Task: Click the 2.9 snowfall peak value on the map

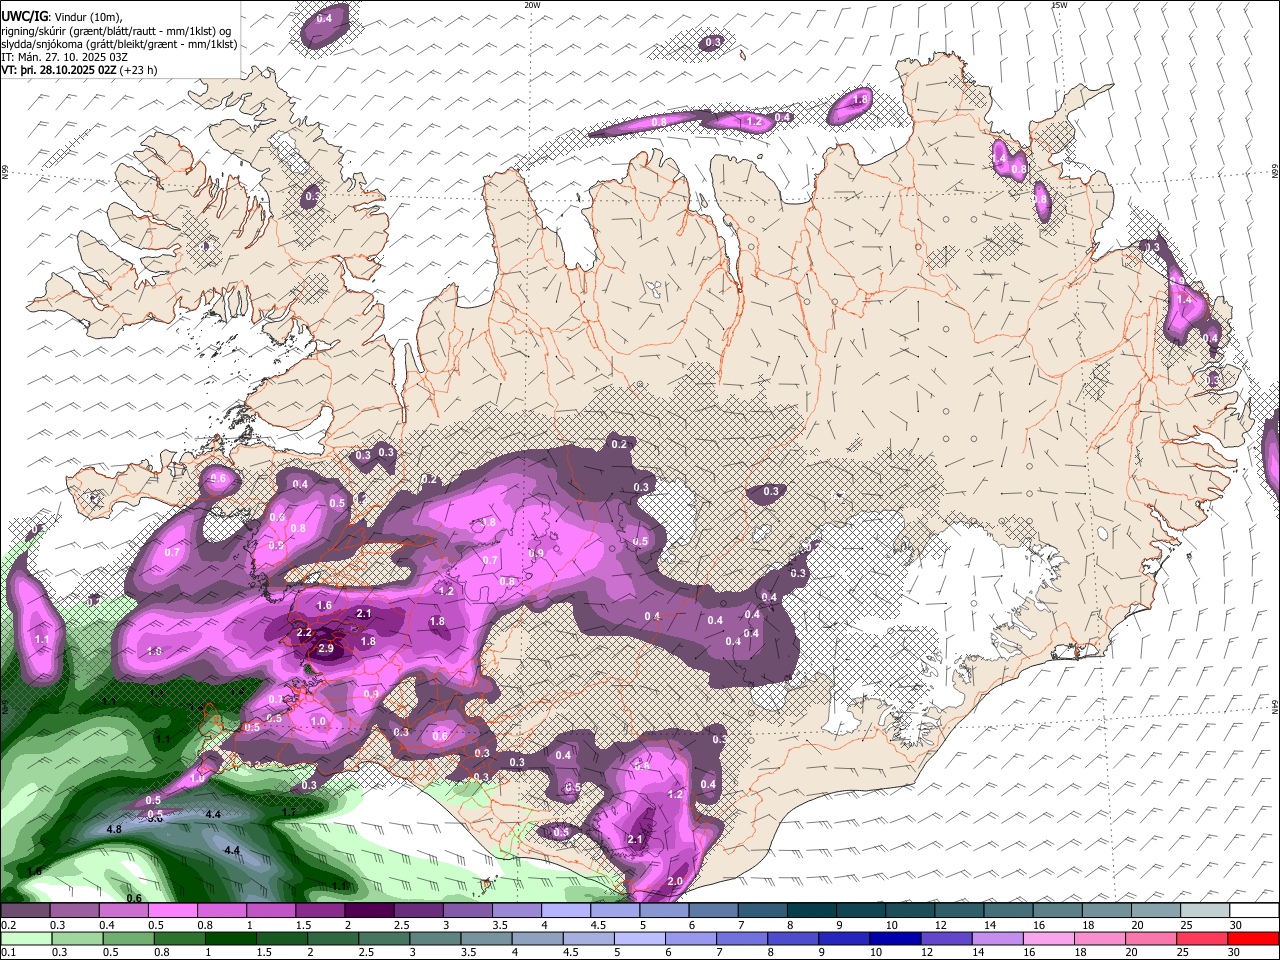Action: 325,649
